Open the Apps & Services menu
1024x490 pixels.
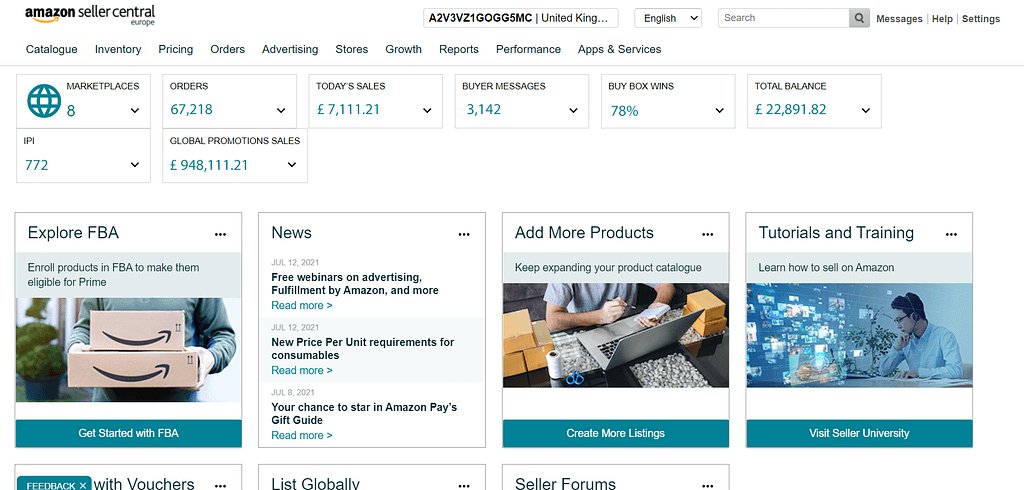(619, 49)
